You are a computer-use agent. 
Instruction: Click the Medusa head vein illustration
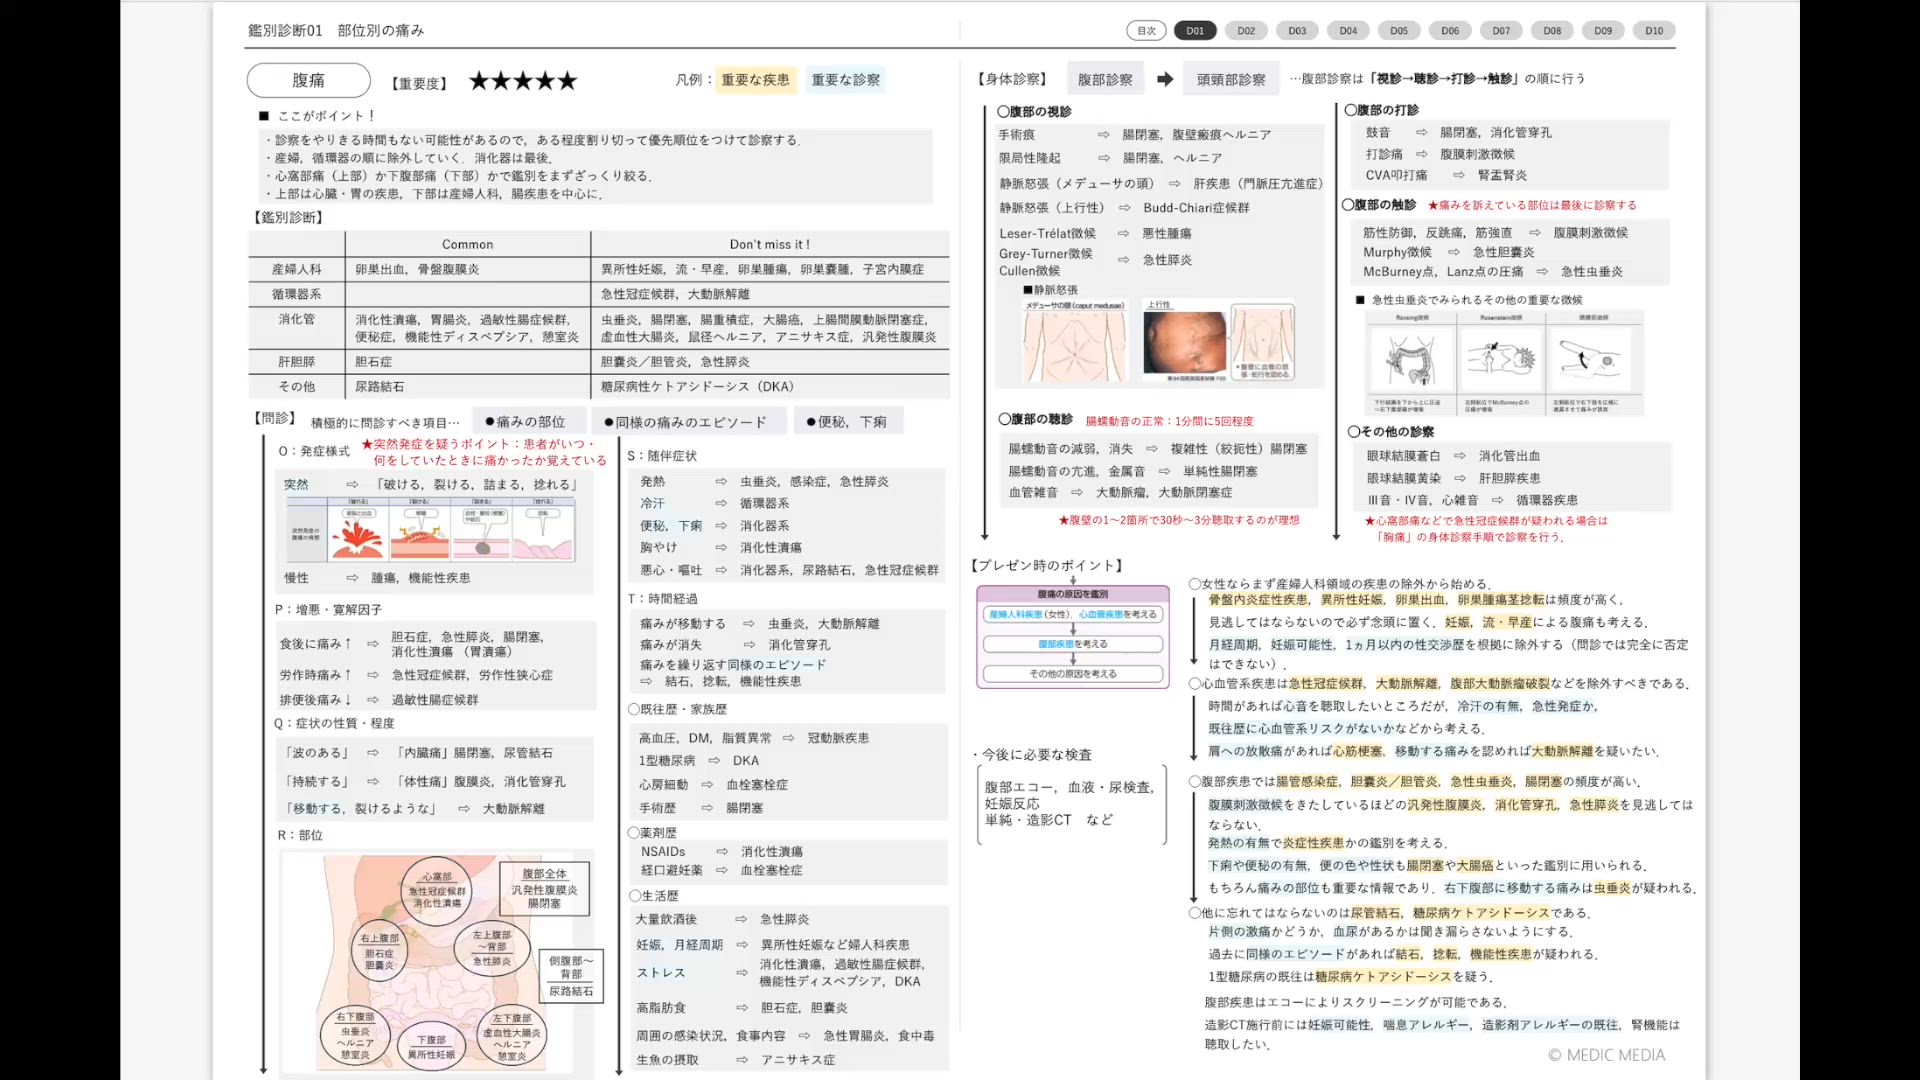click(1074, 343)
